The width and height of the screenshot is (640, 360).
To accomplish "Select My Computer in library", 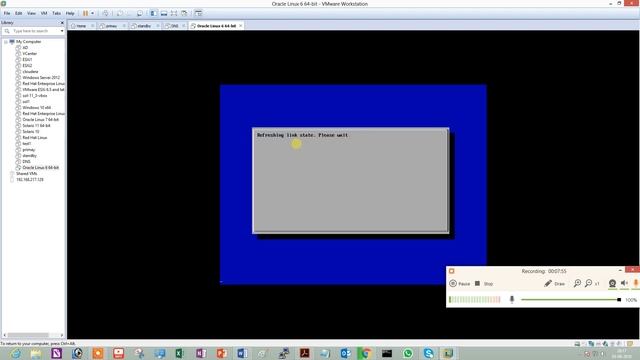I will pyautogui.click(x=29, y=42).
